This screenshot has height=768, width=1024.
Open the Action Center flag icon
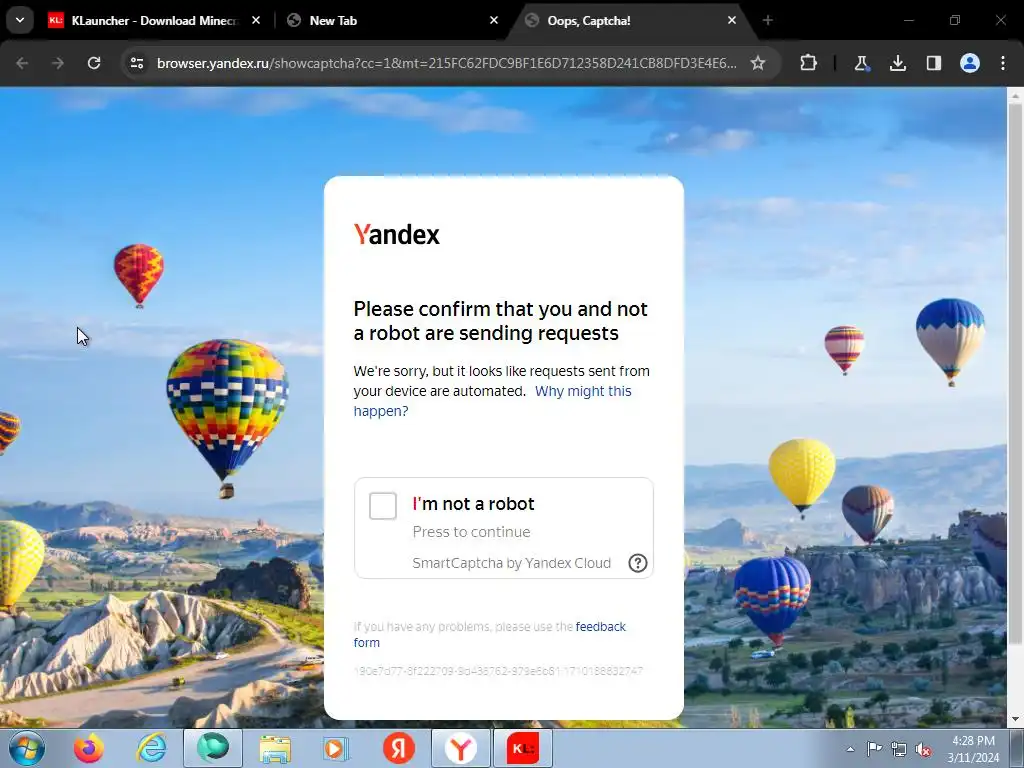pos(874,749)
